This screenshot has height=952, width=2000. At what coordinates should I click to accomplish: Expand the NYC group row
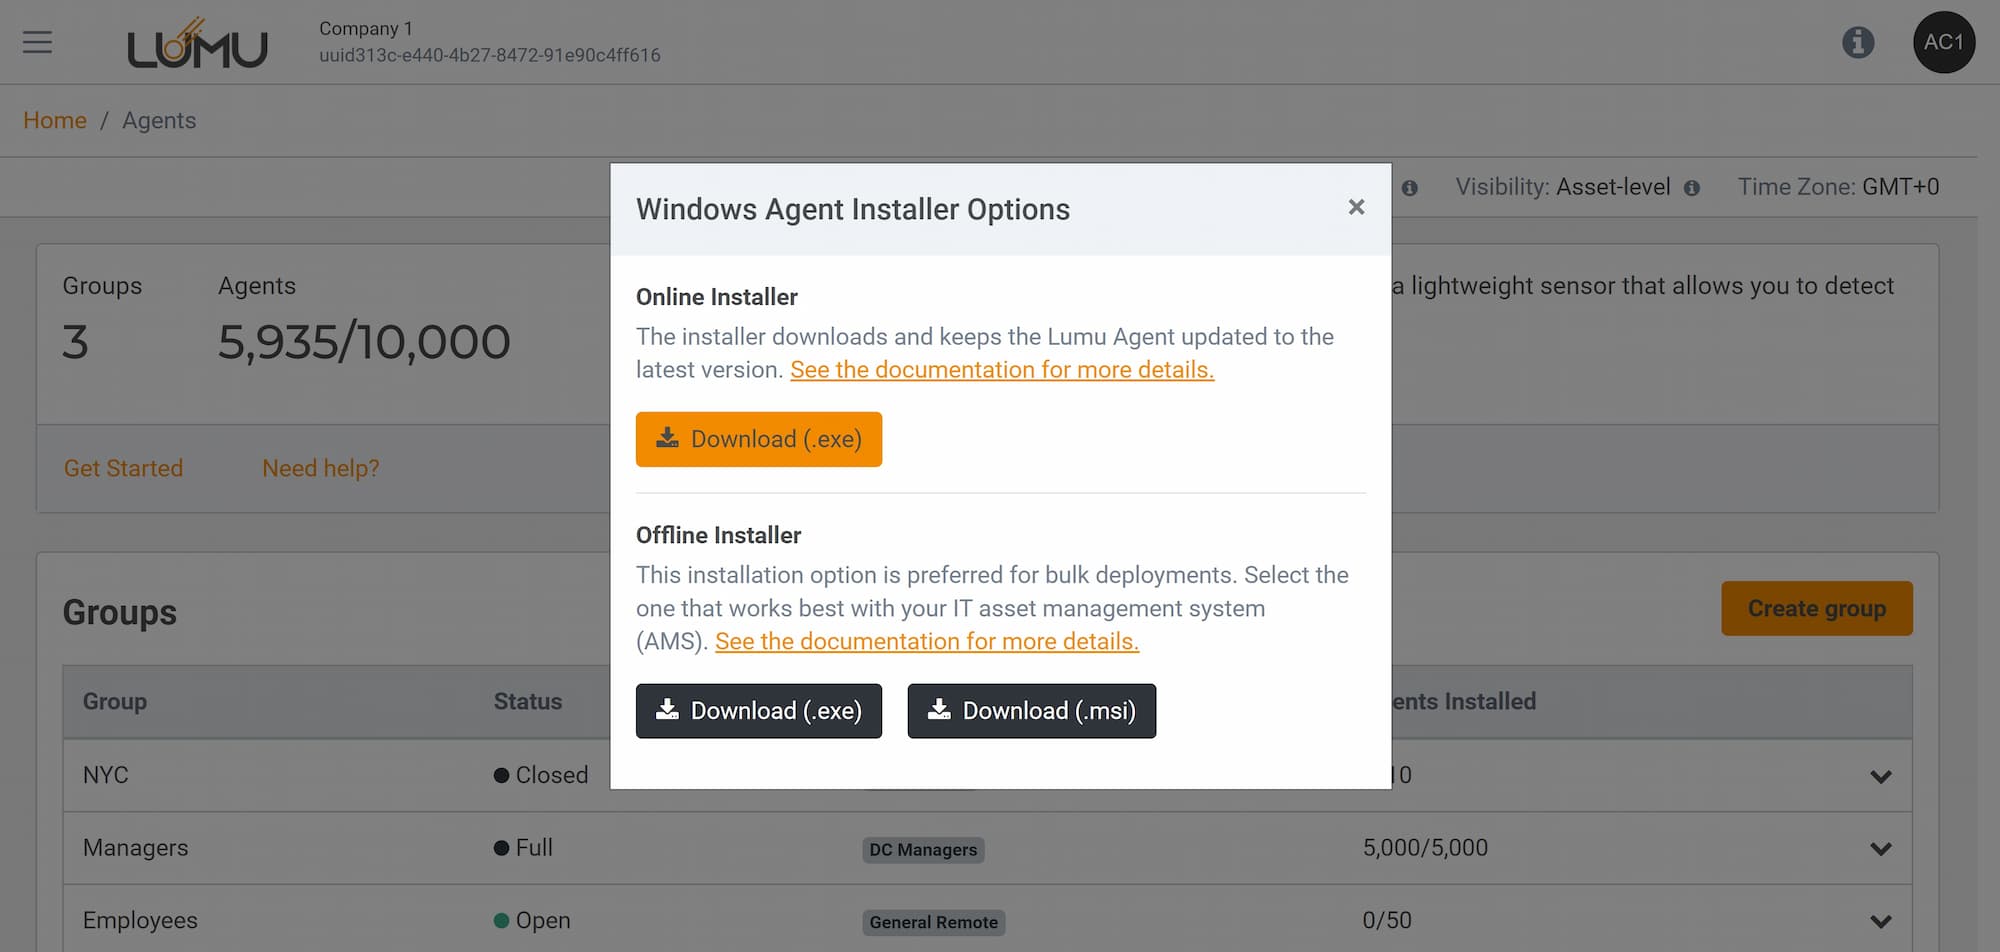point(1881,775)
